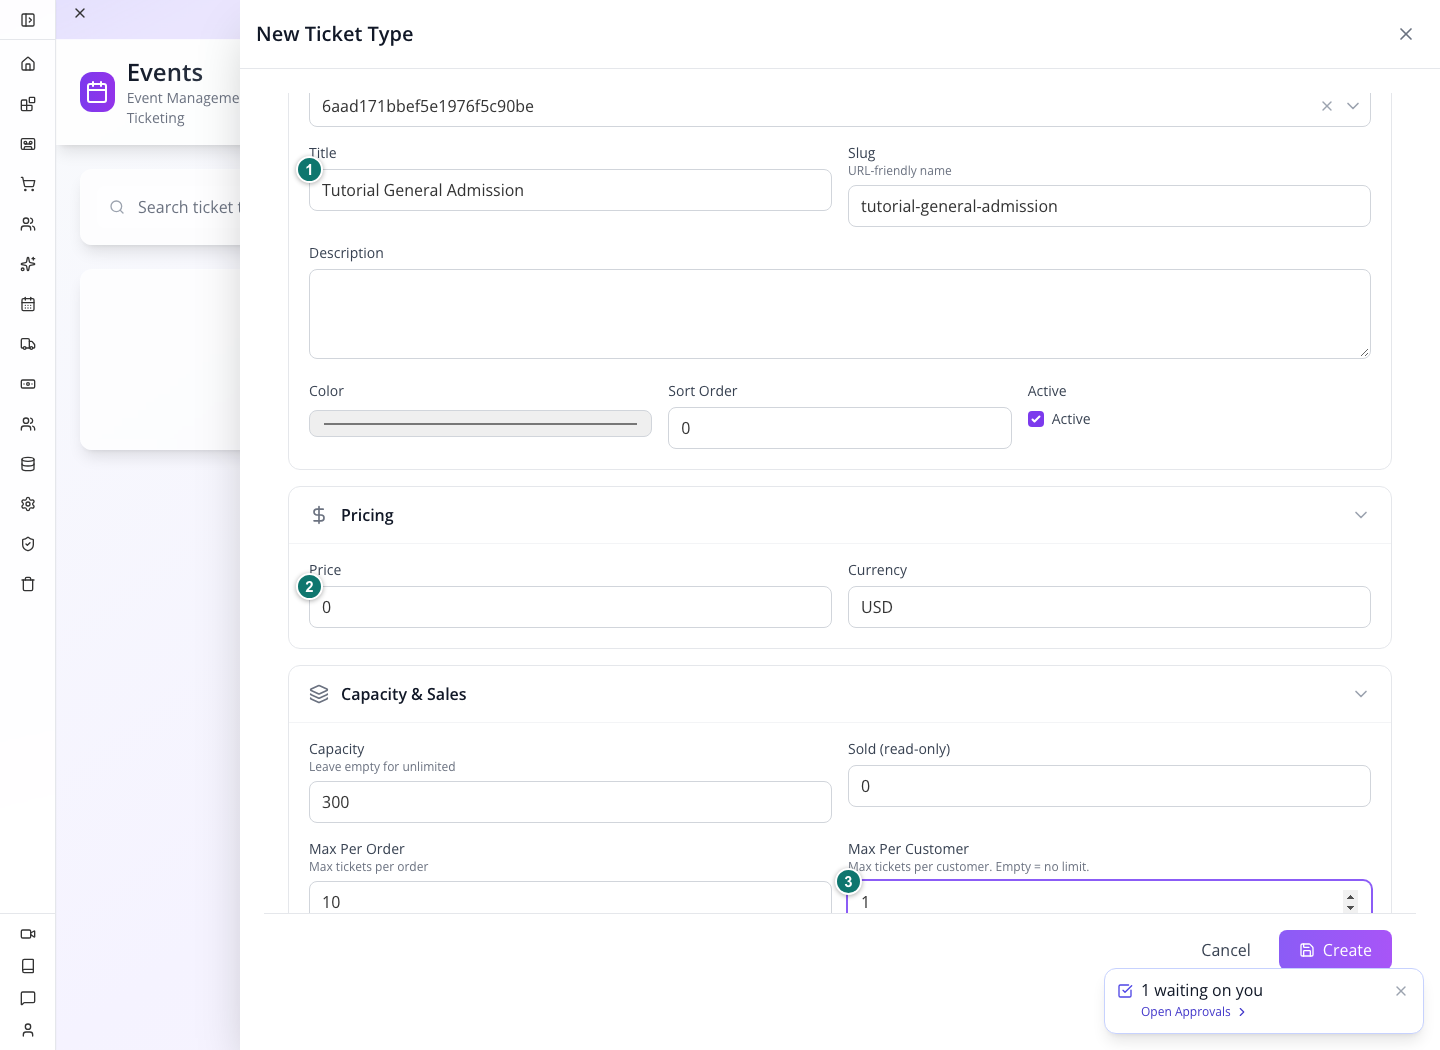This screenshot has height=1050, width=1440.
Task: Collapse the Pricing section
Action: click(1361, 515)
